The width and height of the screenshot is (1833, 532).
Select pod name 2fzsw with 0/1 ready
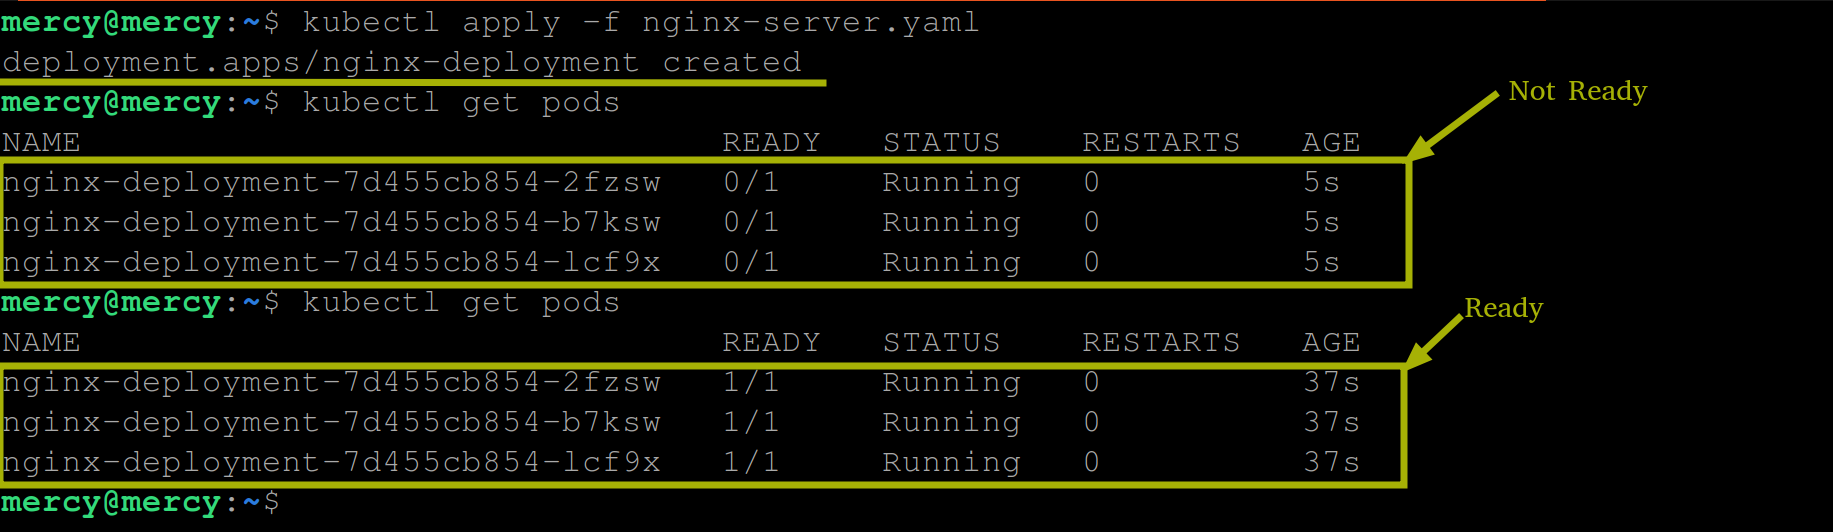coord(331,182)
